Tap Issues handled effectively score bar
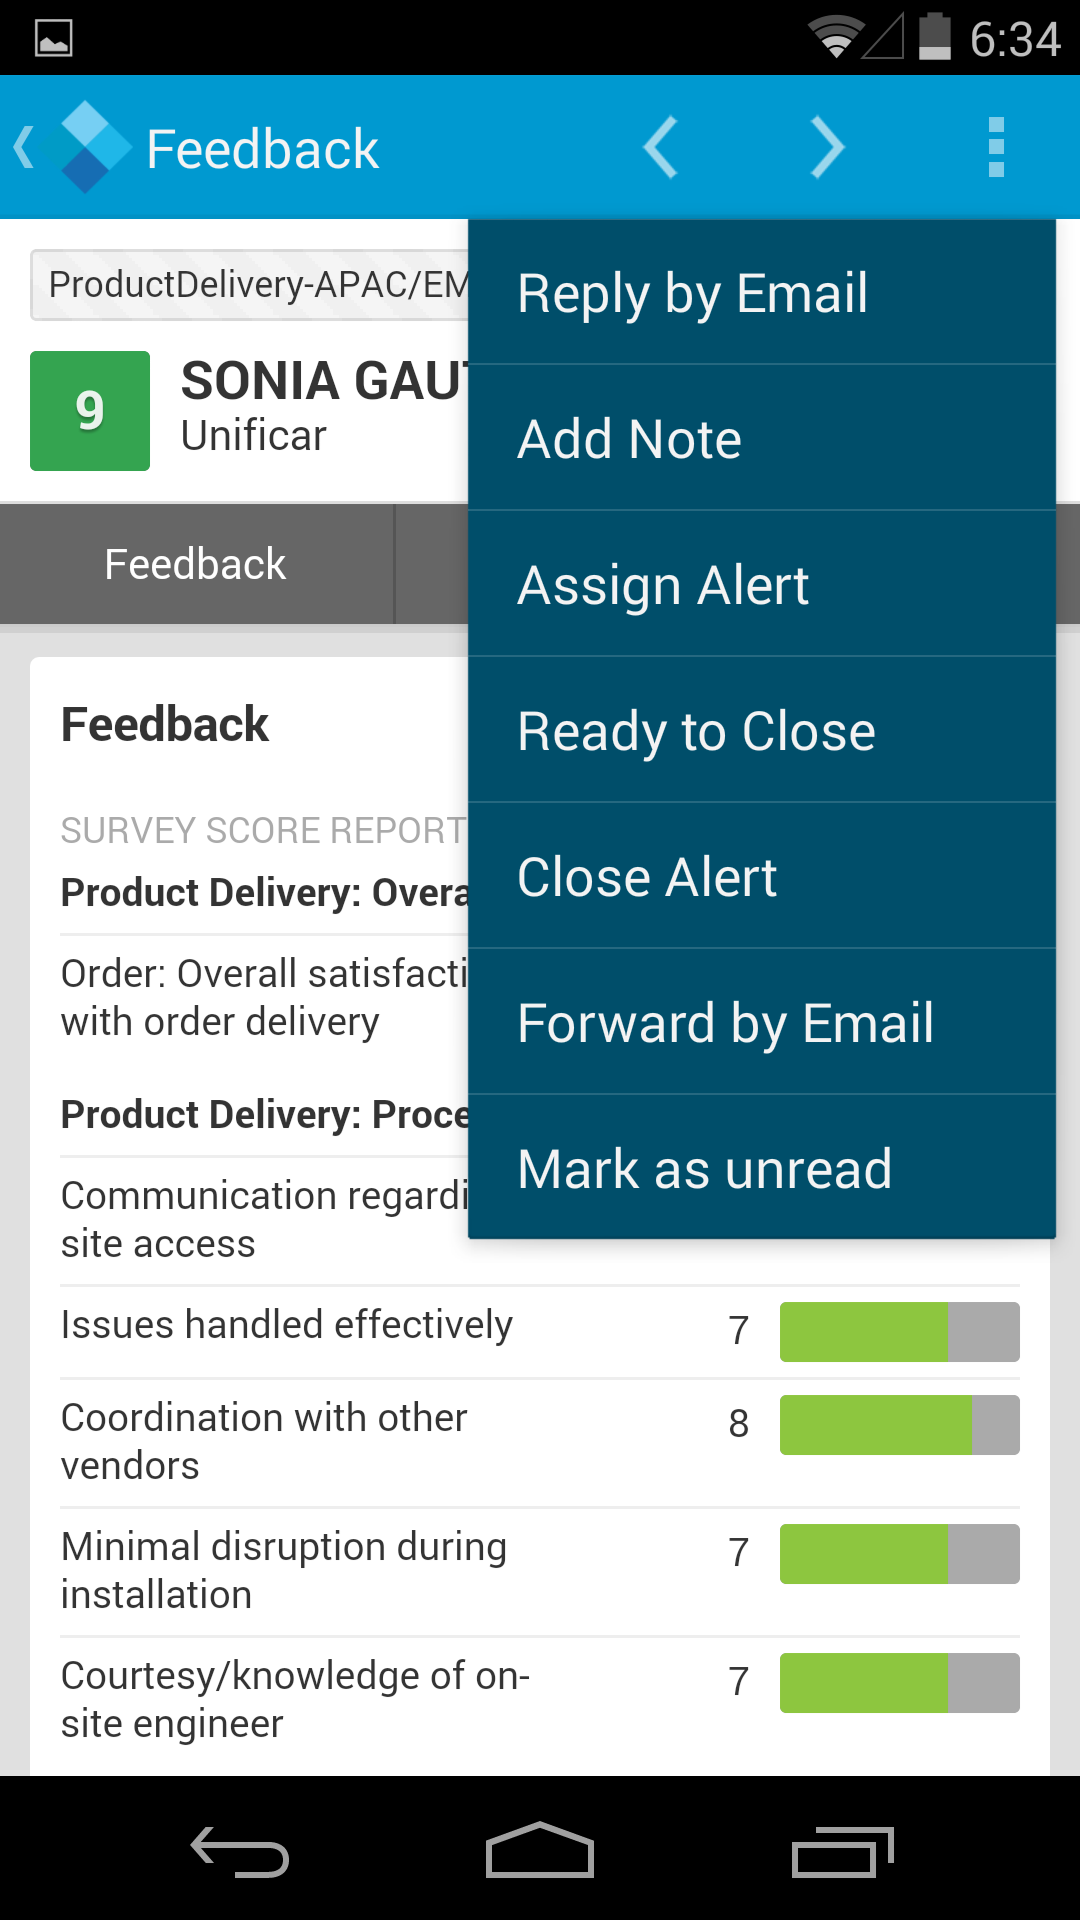Image resolution: width=1080 pixels, height=1920 pixels. point(899,1332)
